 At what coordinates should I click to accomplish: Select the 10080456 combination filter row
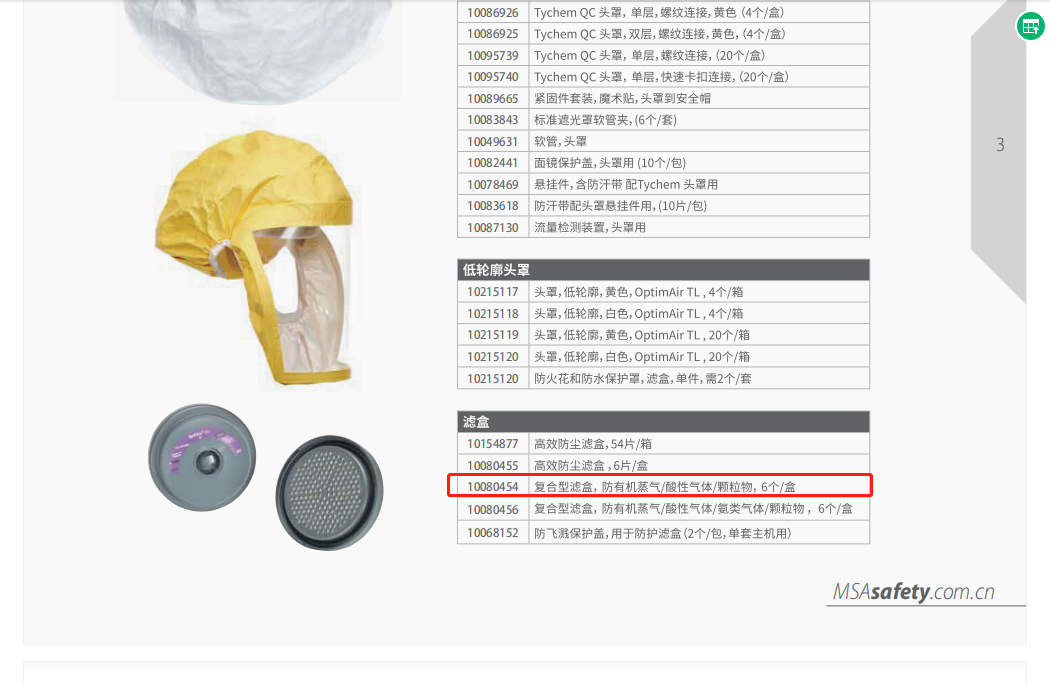tap(664, 509)
